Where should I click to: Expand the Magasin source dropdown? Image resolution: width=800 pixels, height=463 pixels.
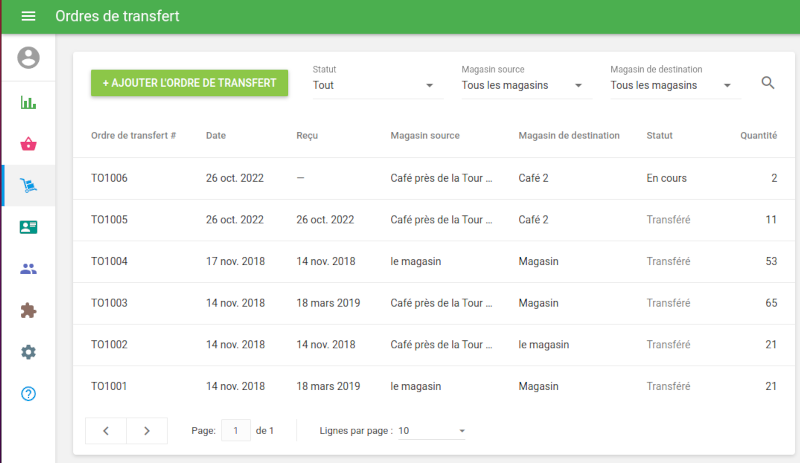(x=526, y=86)
